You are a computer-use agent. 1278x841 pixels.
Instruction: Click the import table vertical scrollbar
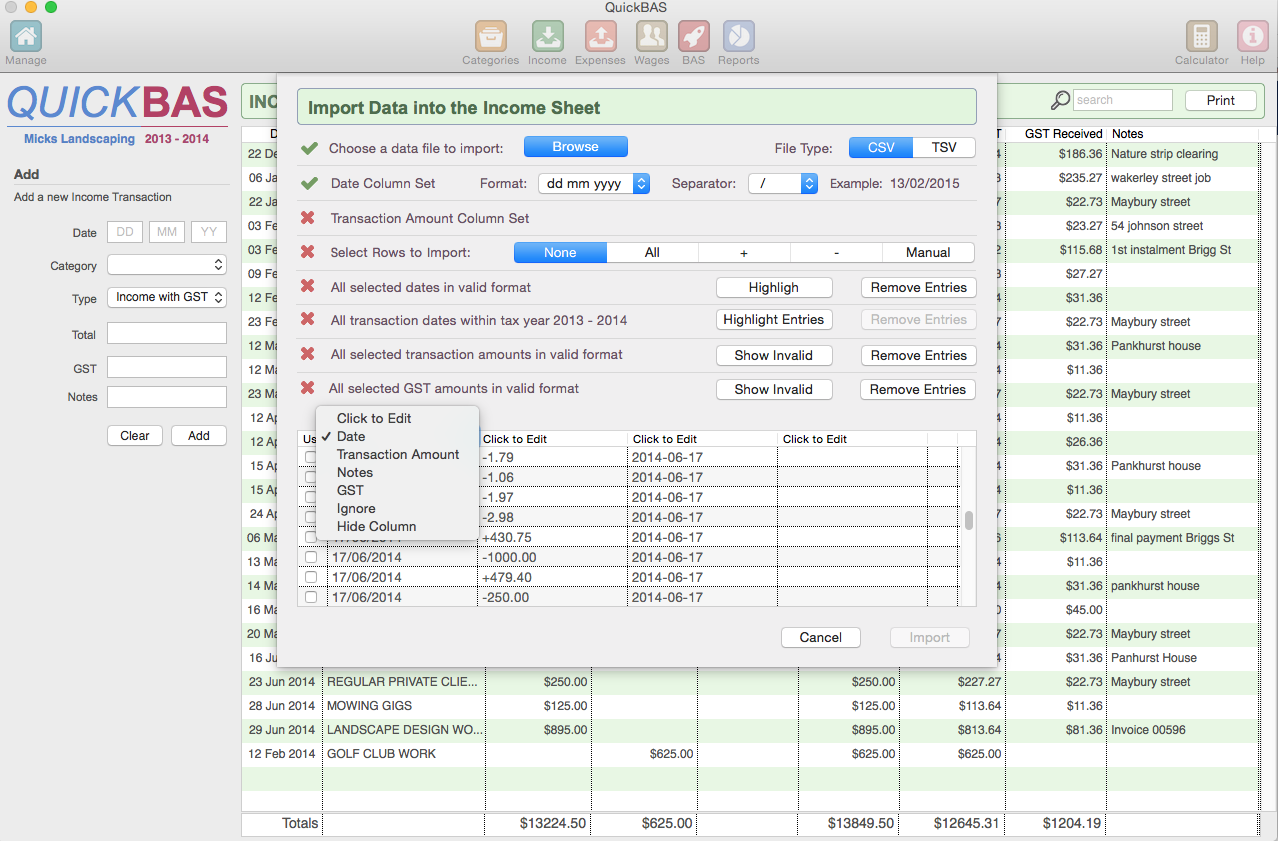click(x=968, y=520)
